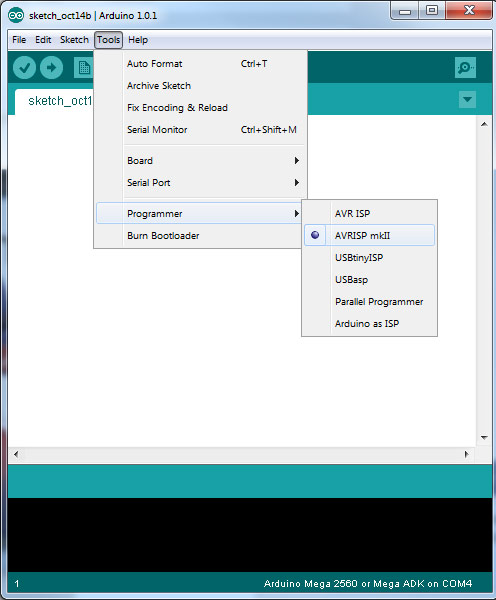Open Serial Monitor magnifier icon
Viewport: 496px width, 600px height.
(465, 68)
